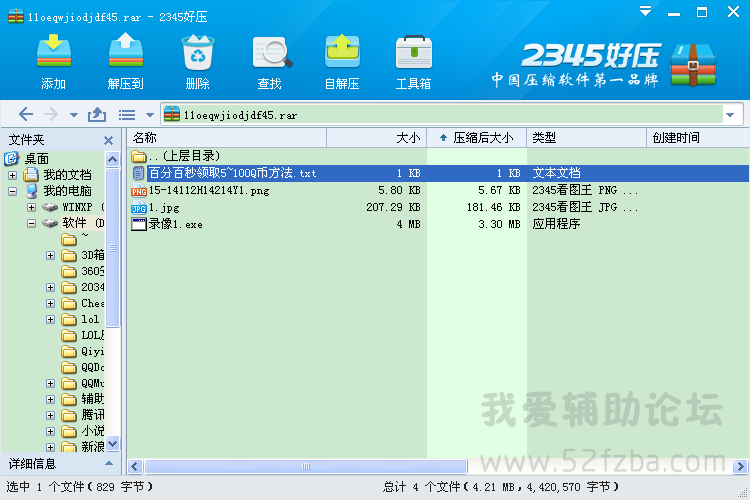
Task: Click the go-up-one-level folder icon
Action: [x=97, y=114]
